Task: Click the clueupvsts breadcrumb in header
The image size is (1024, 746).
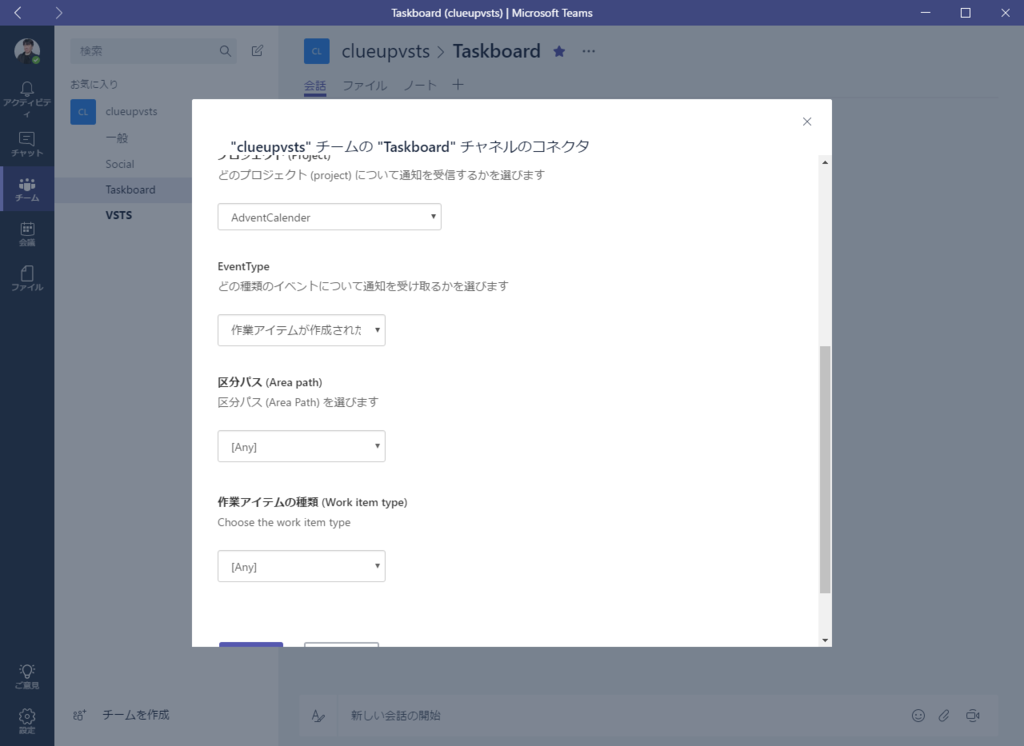Action: click(385, 51)
